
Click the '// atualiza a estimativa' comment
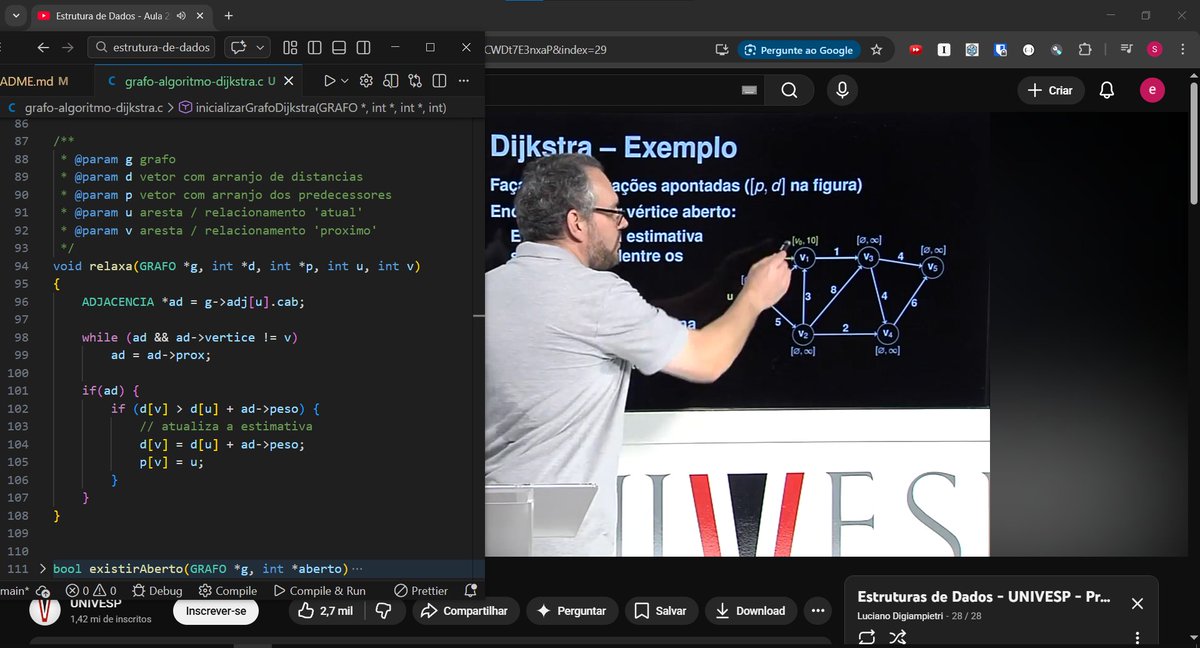[x=226, y=426]
